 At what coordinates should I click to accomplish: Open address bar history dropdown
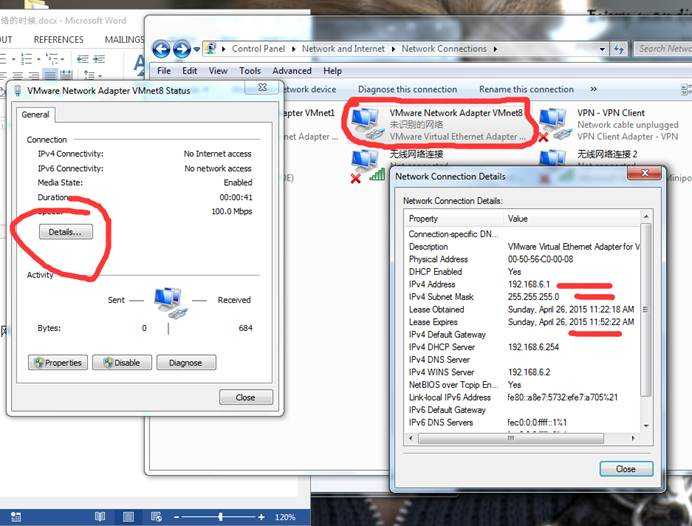tap(602, 49)
